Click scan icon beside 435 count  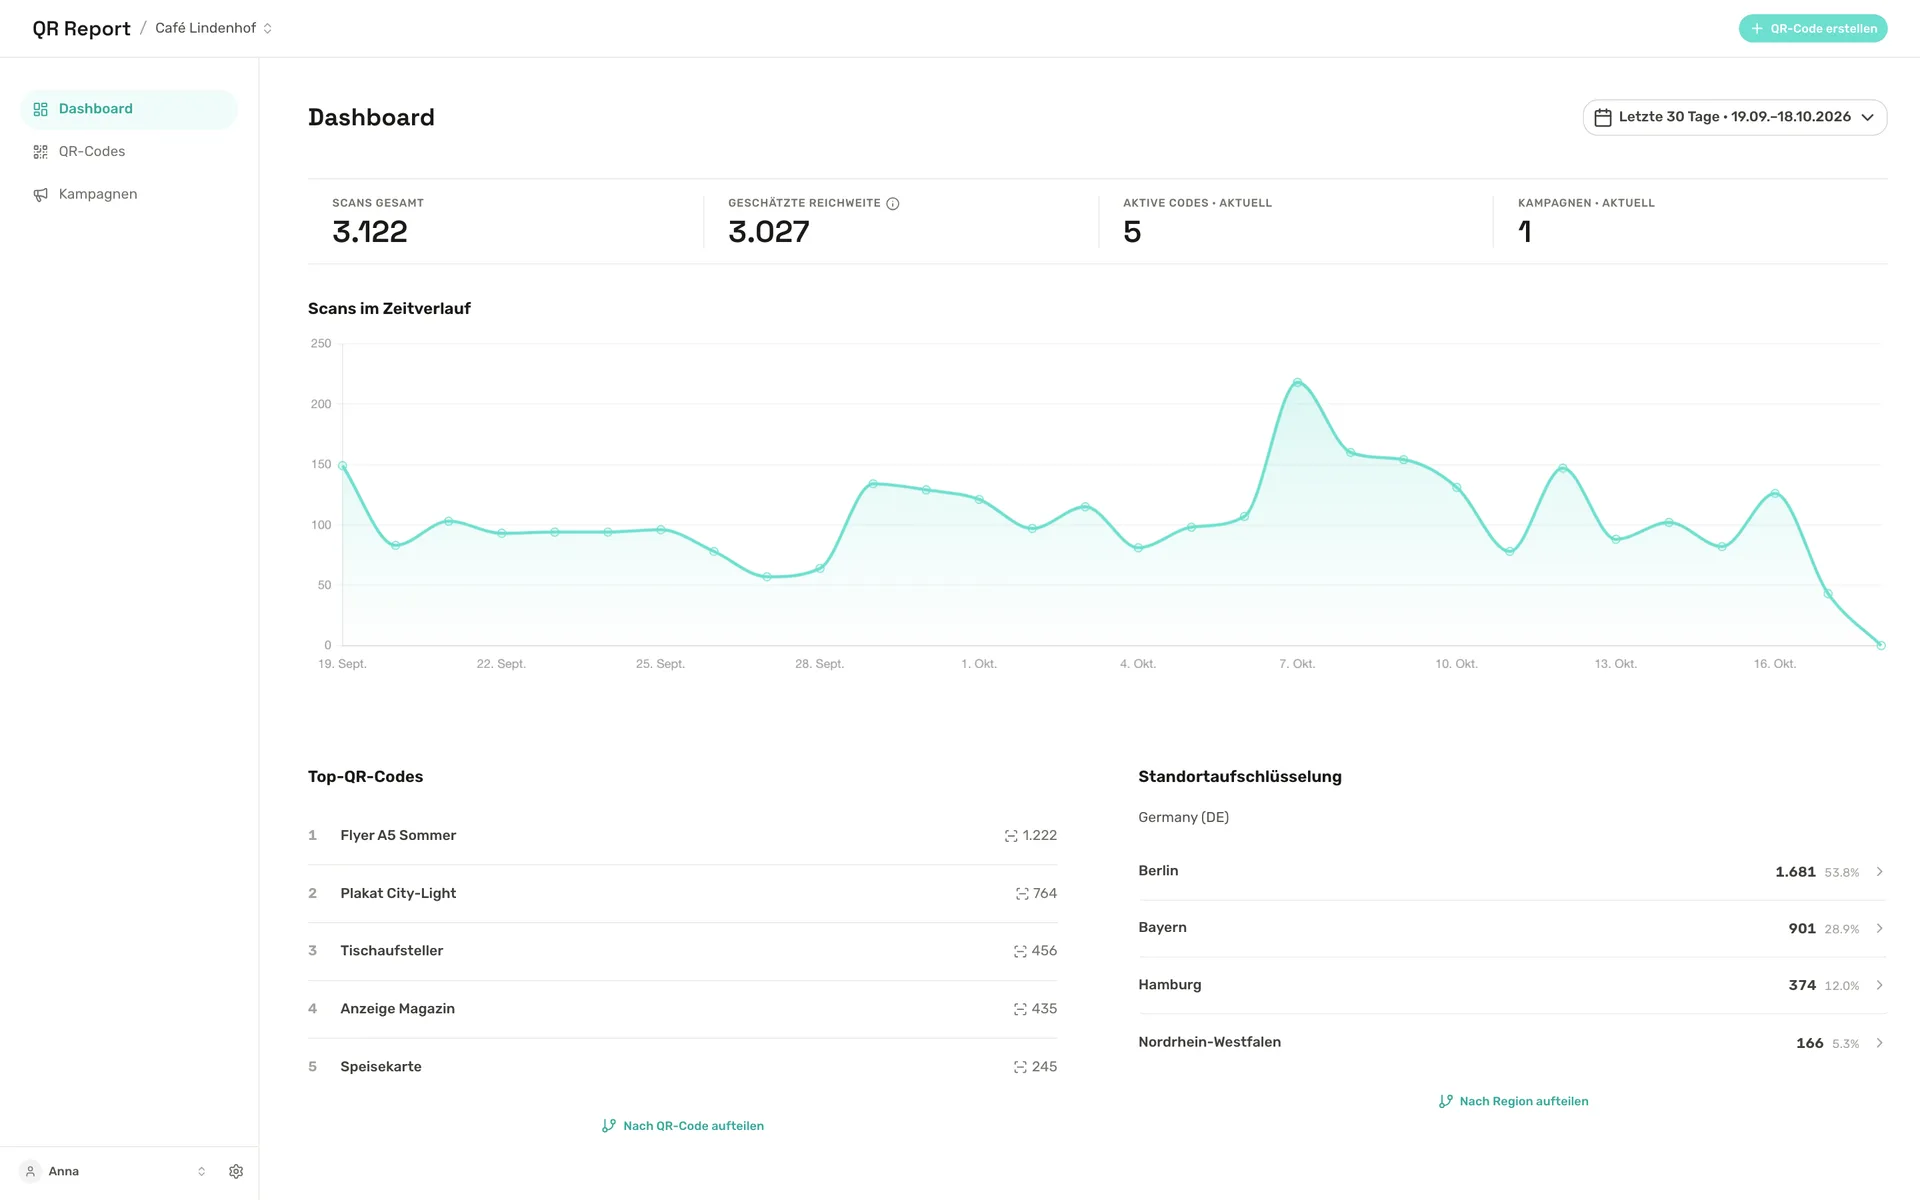(x=1020, y=1010)
